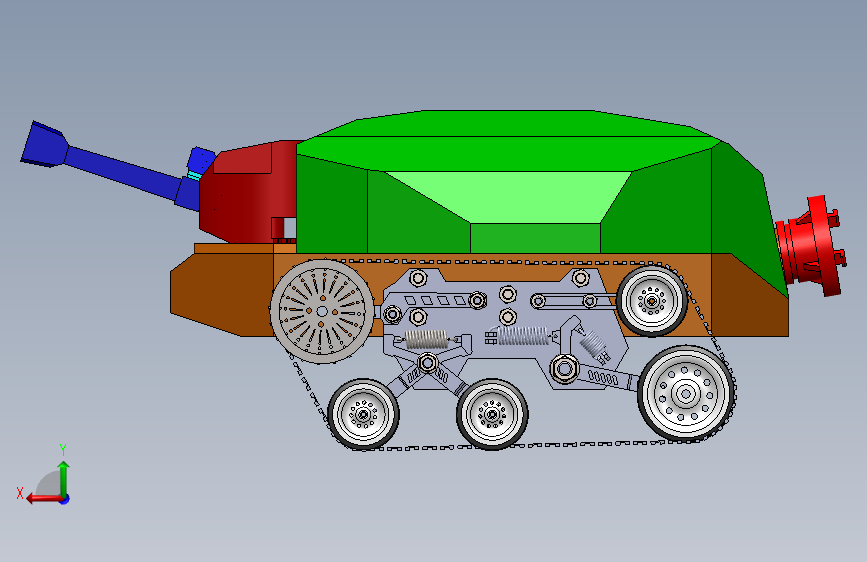The image size is (867, 562).
Task: Pick the upper-right idler wheel
Action: coord(652,301)
